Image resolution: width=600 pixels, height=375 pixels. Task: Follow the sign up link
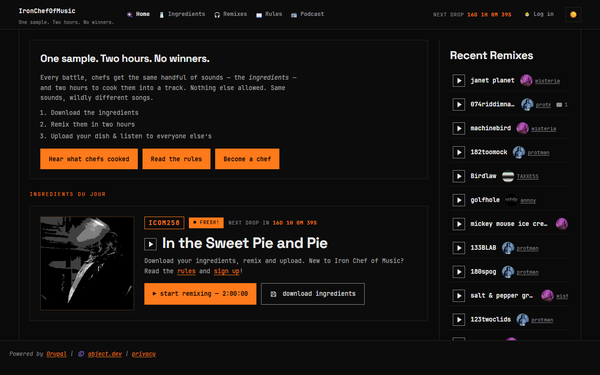coord(227,271)
